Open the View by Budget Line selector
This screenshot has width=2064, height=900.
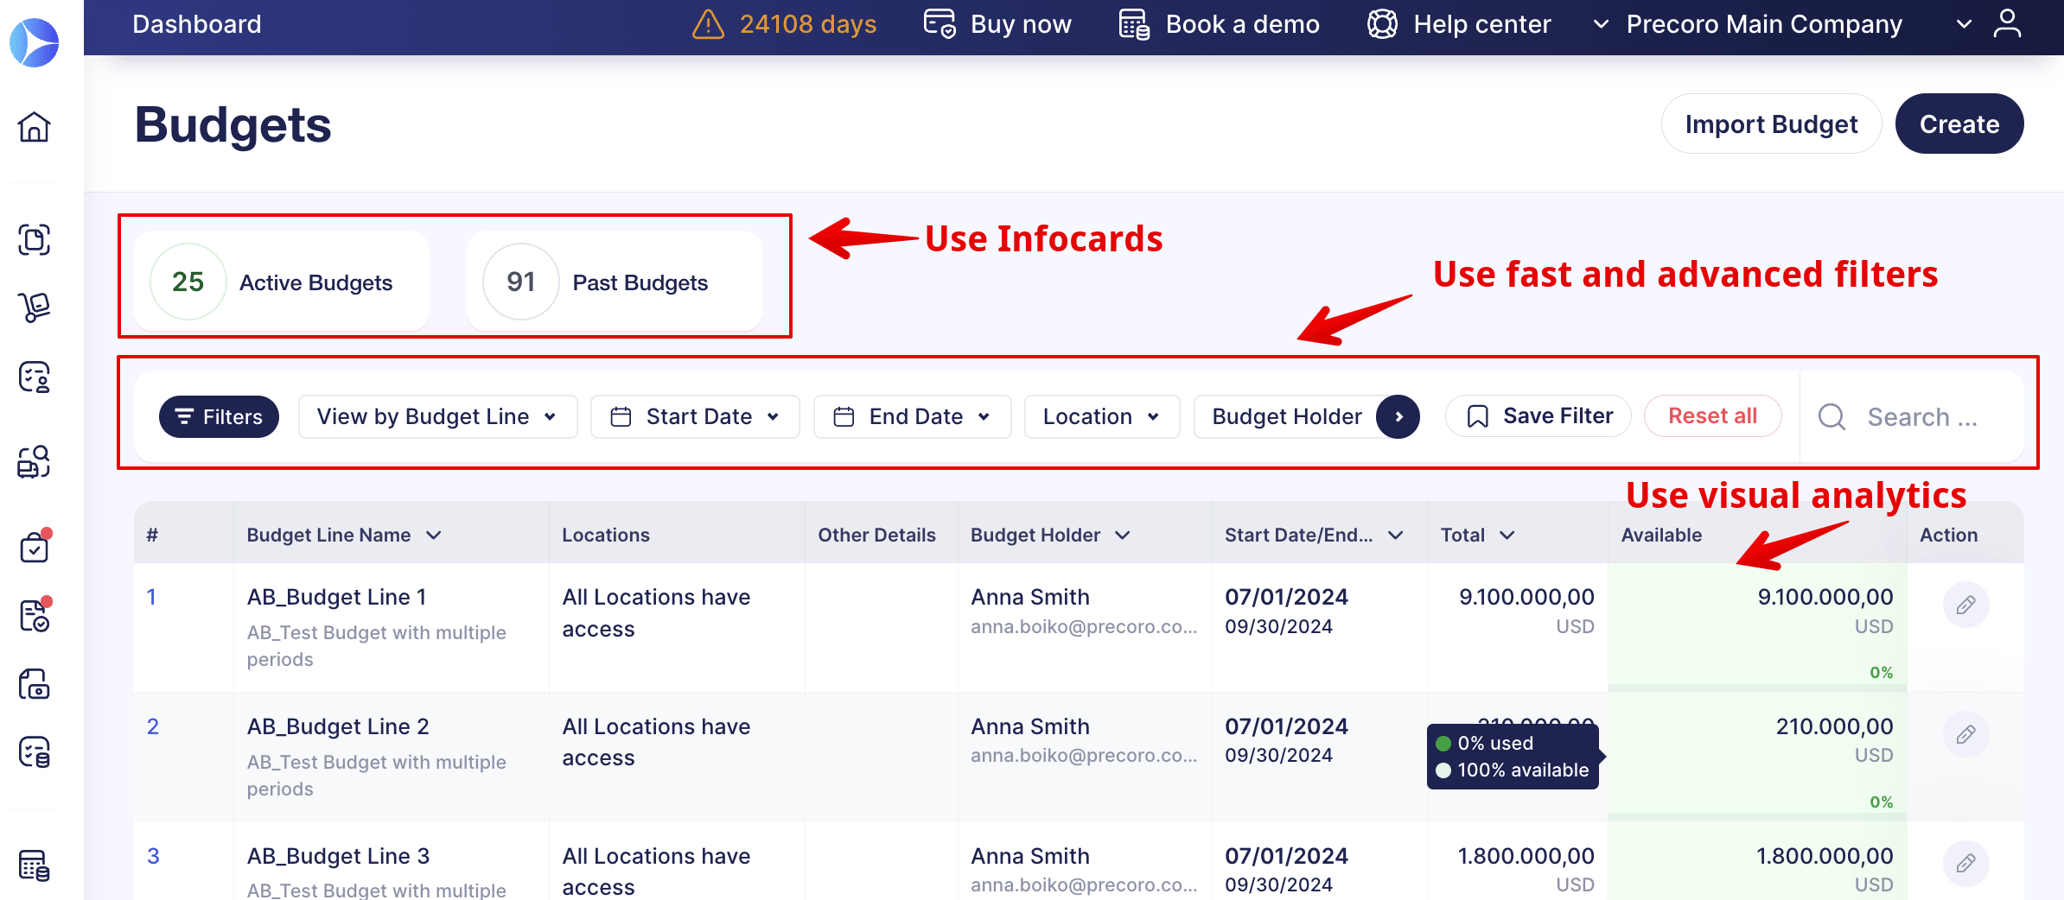click(437, 416)
